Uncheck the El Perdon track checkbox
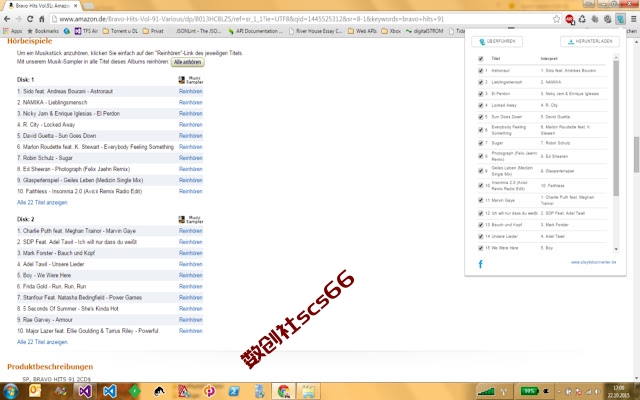 [x=481, y=93]
